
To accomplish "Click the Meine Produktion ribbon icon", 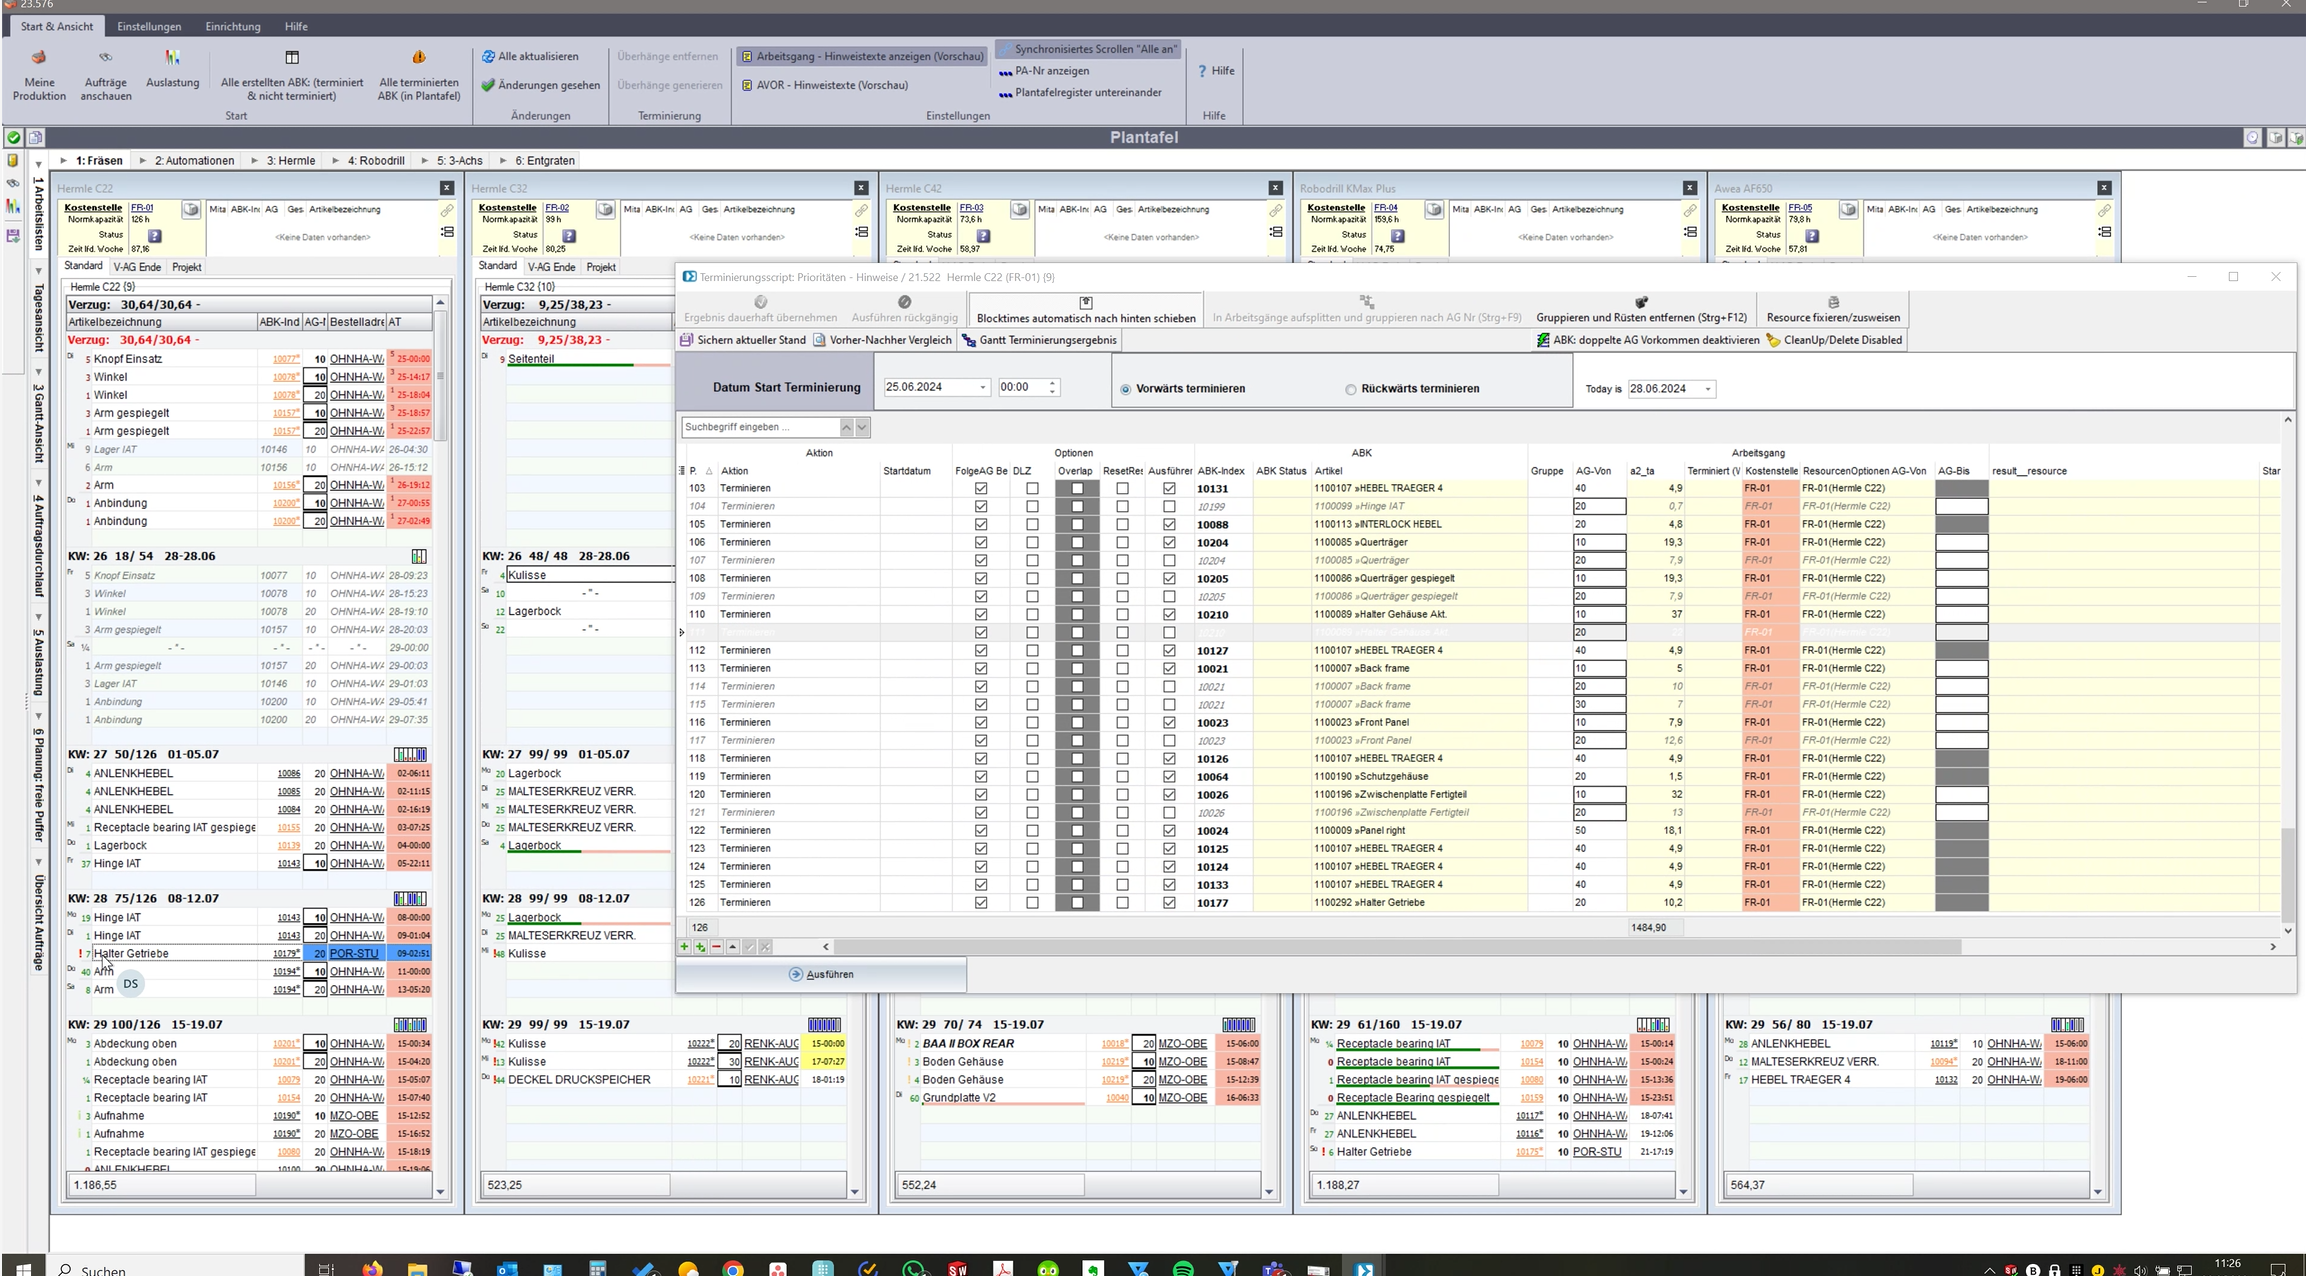I will [x=39, y=59].
